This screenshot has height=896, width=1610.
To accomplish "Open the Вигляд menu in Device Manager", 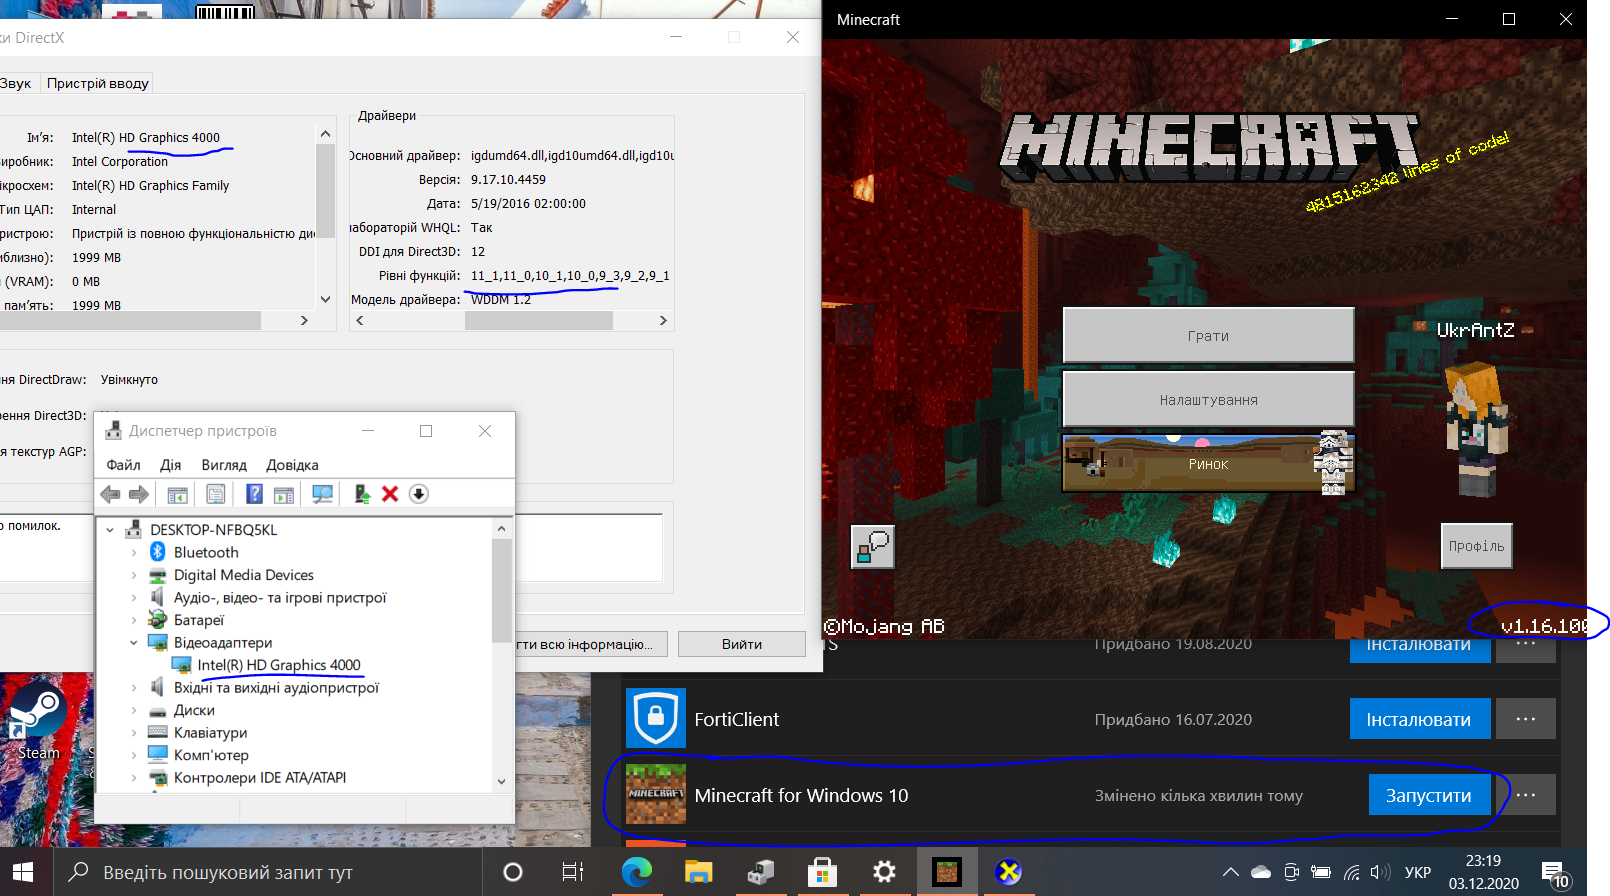I will [x=224, y=465].
